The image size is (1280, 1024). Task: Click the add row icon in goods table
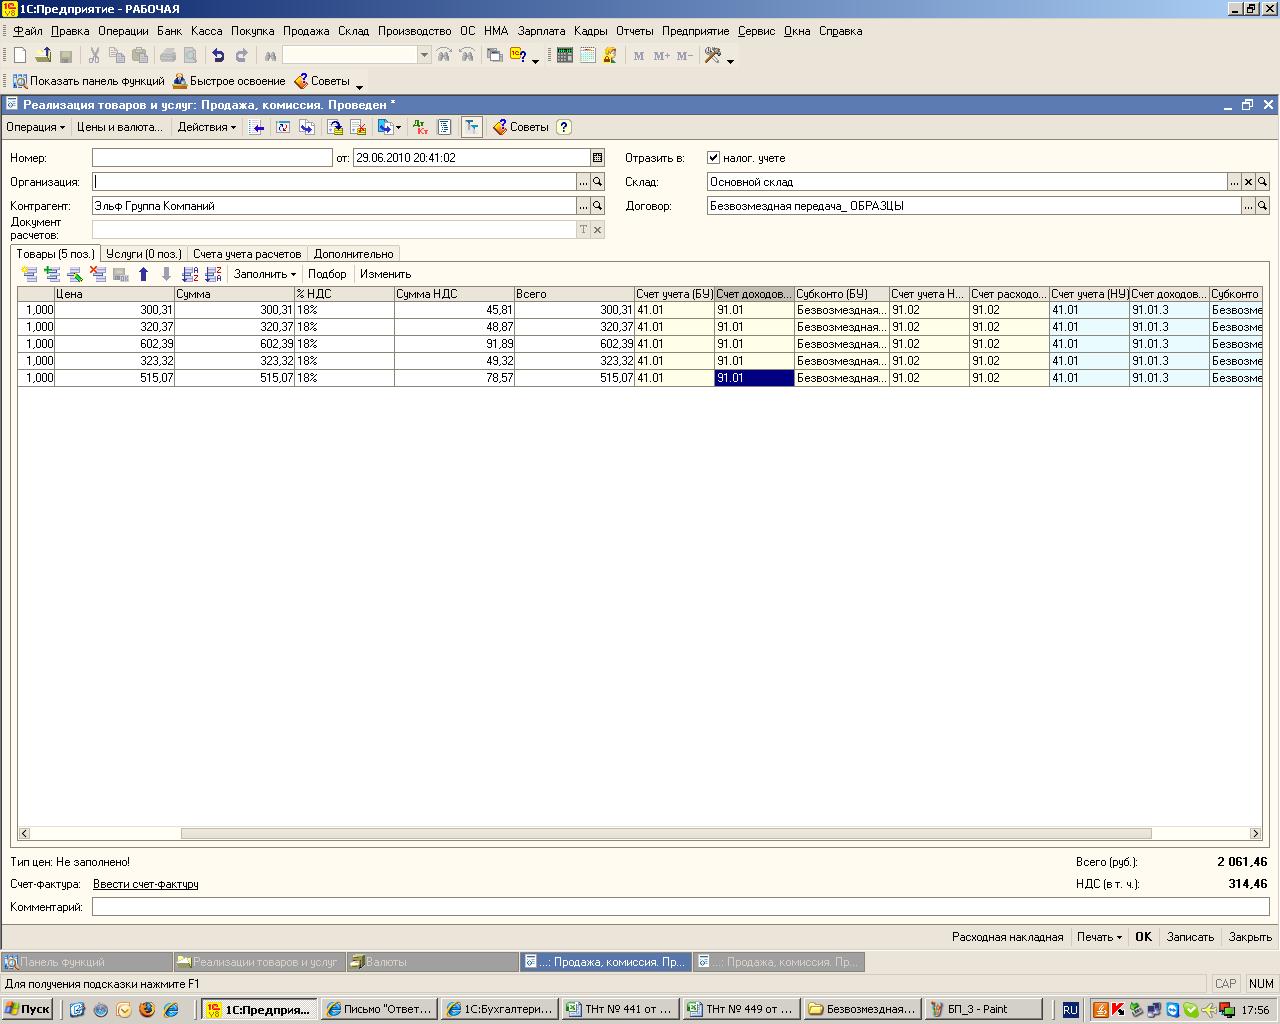coord(29,274)
